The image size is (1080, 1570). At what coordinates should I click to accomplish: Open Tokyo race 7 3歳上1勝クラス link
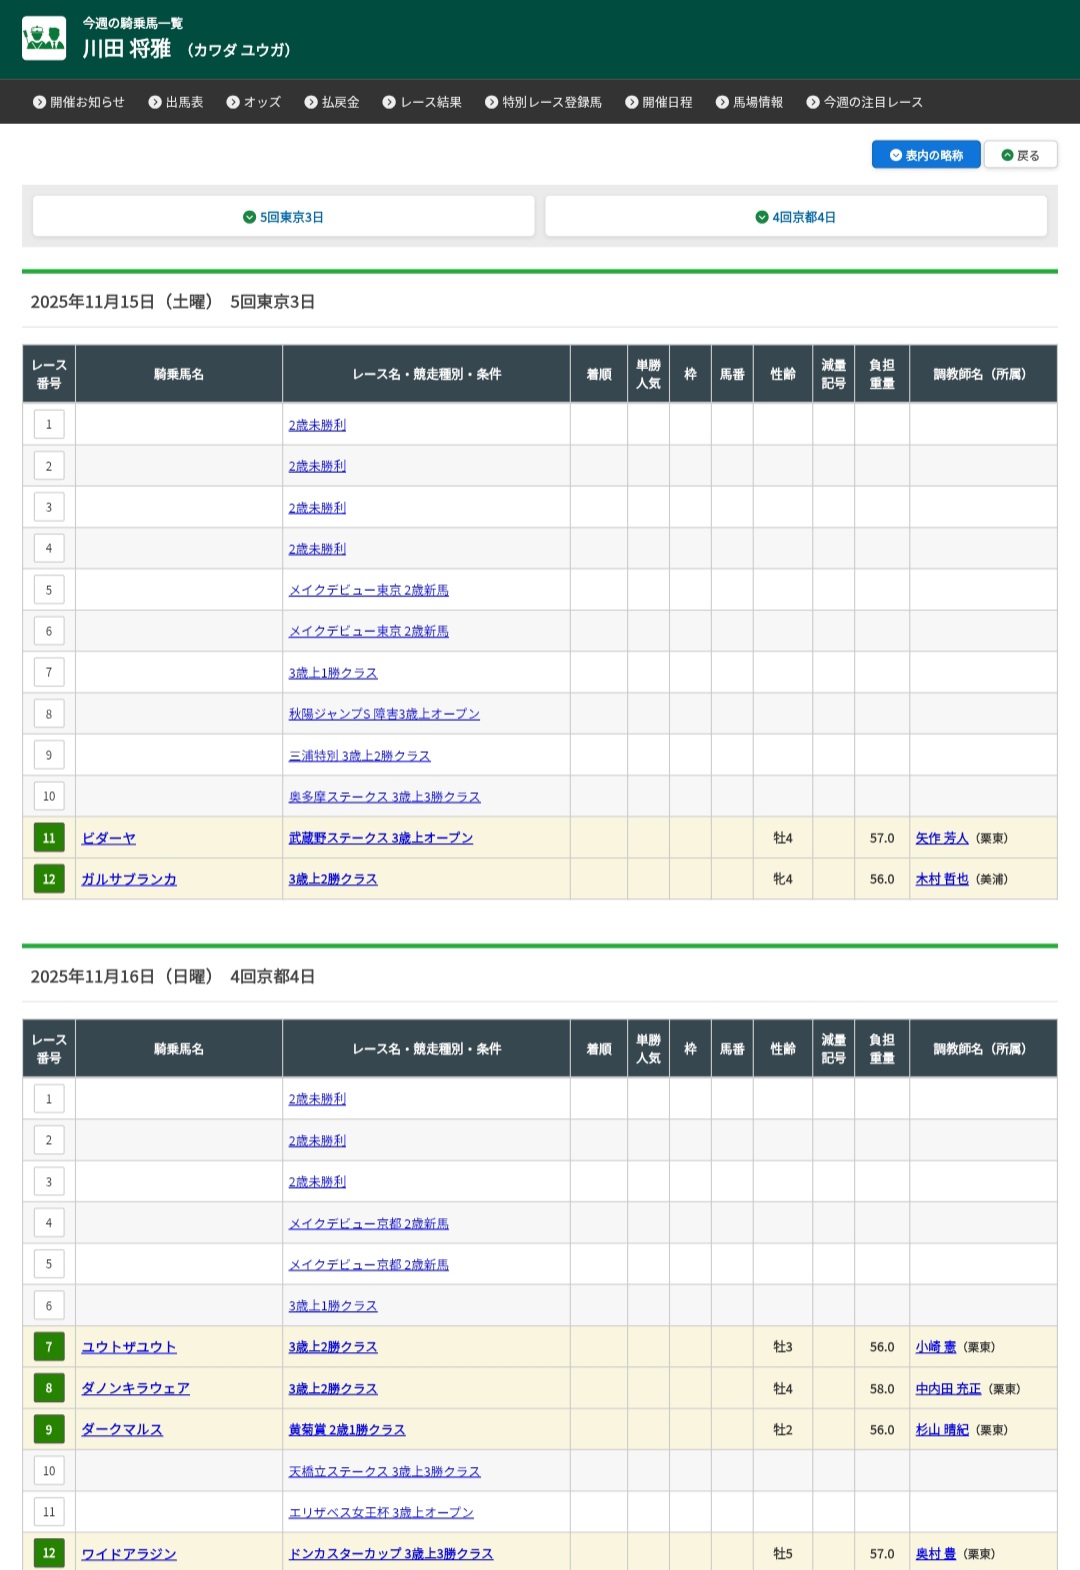[333, 673]
